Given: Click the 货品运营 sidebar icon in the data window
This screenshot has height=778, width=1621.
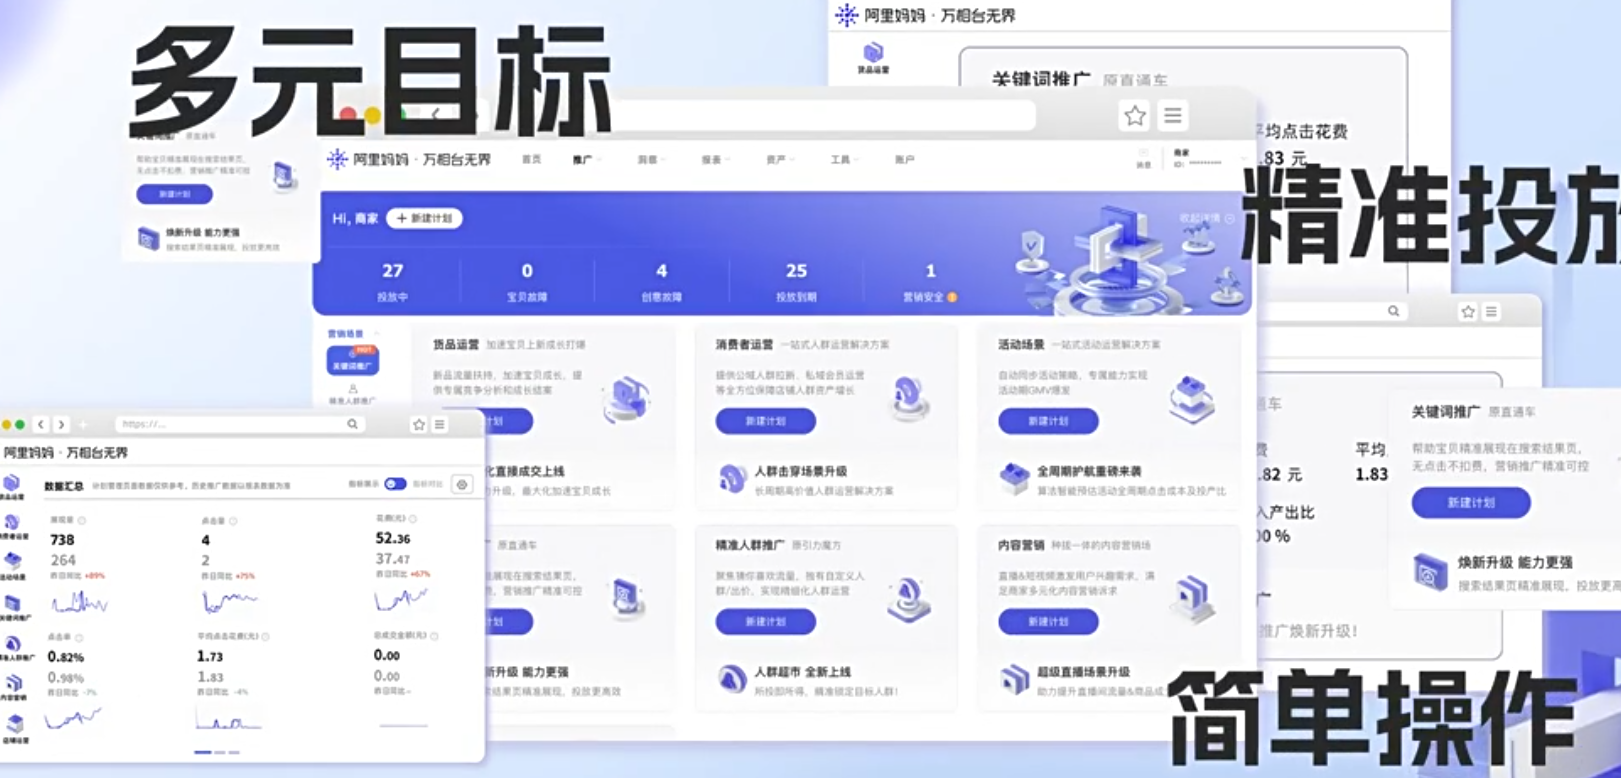Looking at the screenshot, I should coord(11,485).
